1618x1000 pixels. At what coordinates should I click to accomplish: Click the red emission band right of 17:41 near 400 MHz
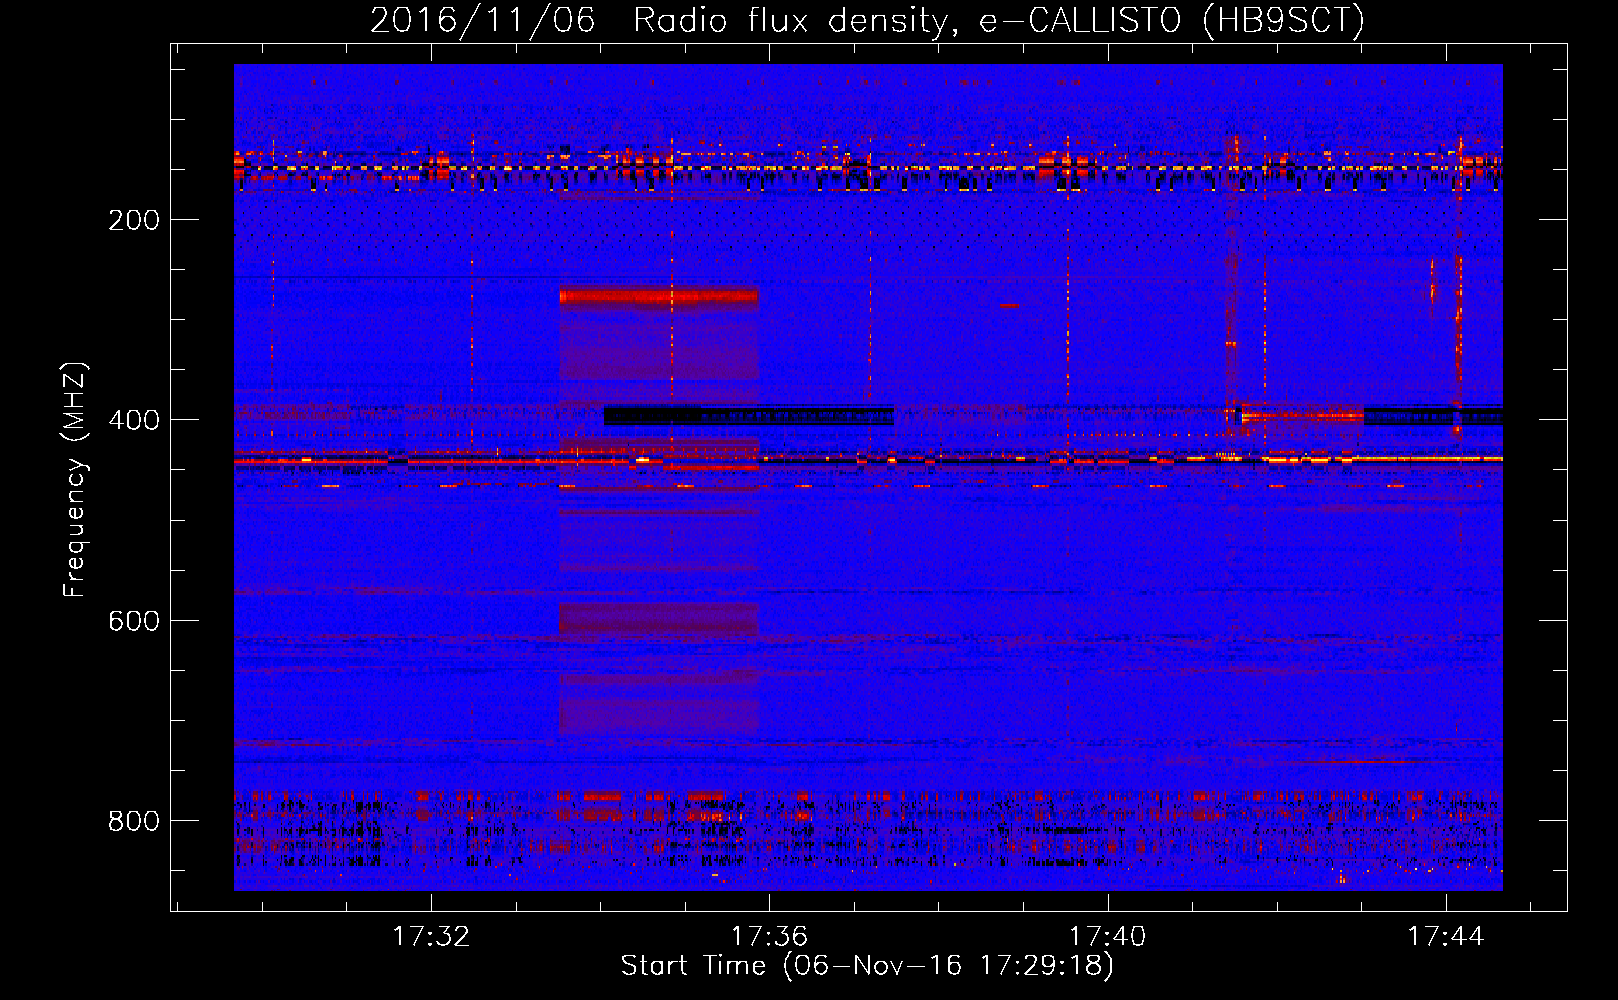pos(1302,415)
